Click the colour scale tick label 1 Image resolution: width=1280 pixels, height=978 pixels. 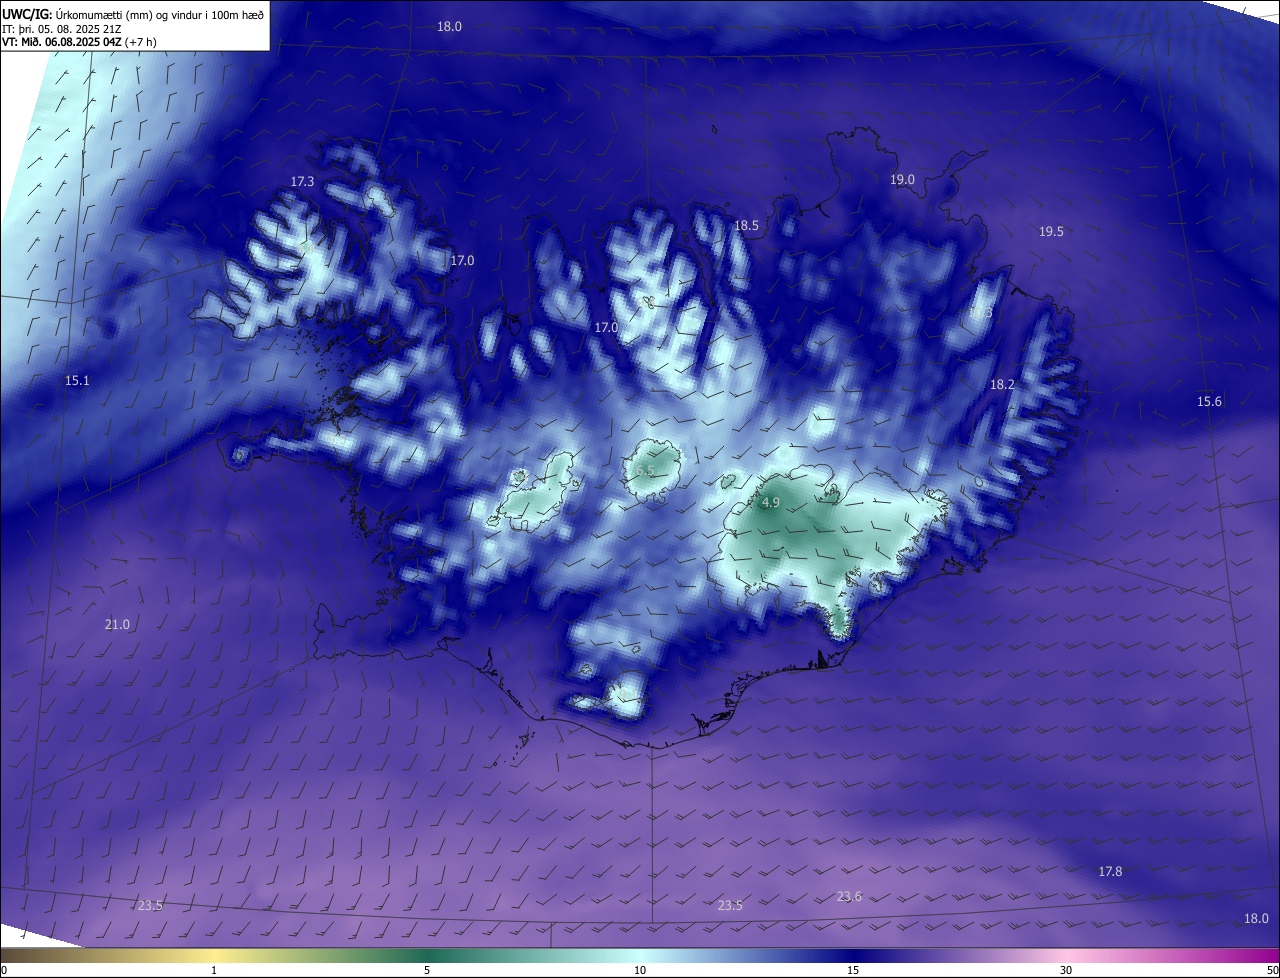click(214, 970)
